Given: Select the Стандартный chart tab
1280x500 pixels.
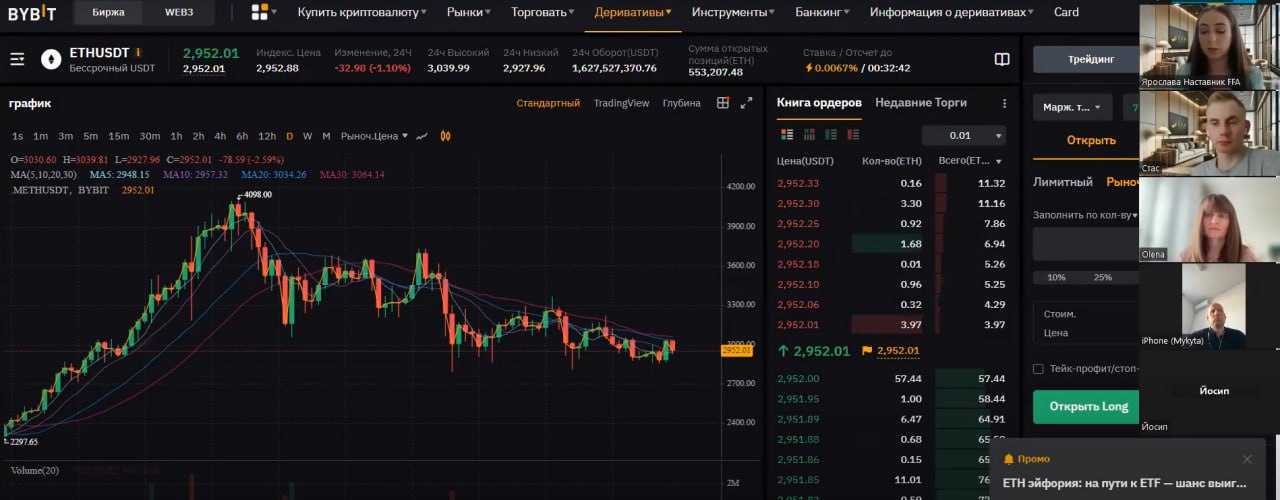Looking at the screenshot, I should [x=548, y=103].
